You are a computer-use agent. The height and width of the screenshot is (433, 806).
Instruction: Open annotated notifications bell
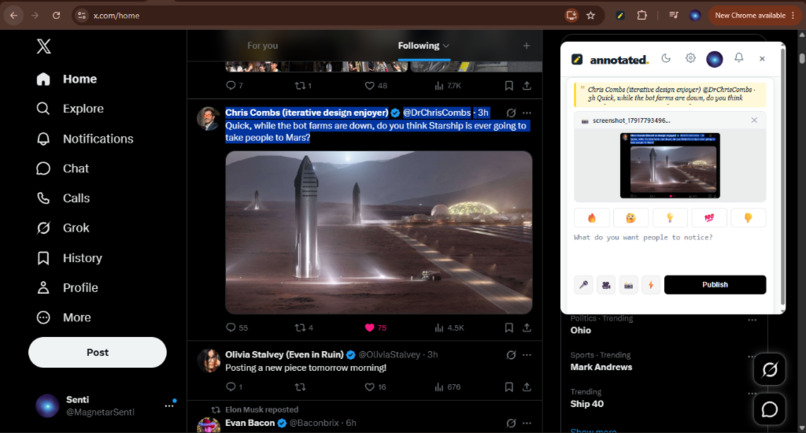coord(739,58)
